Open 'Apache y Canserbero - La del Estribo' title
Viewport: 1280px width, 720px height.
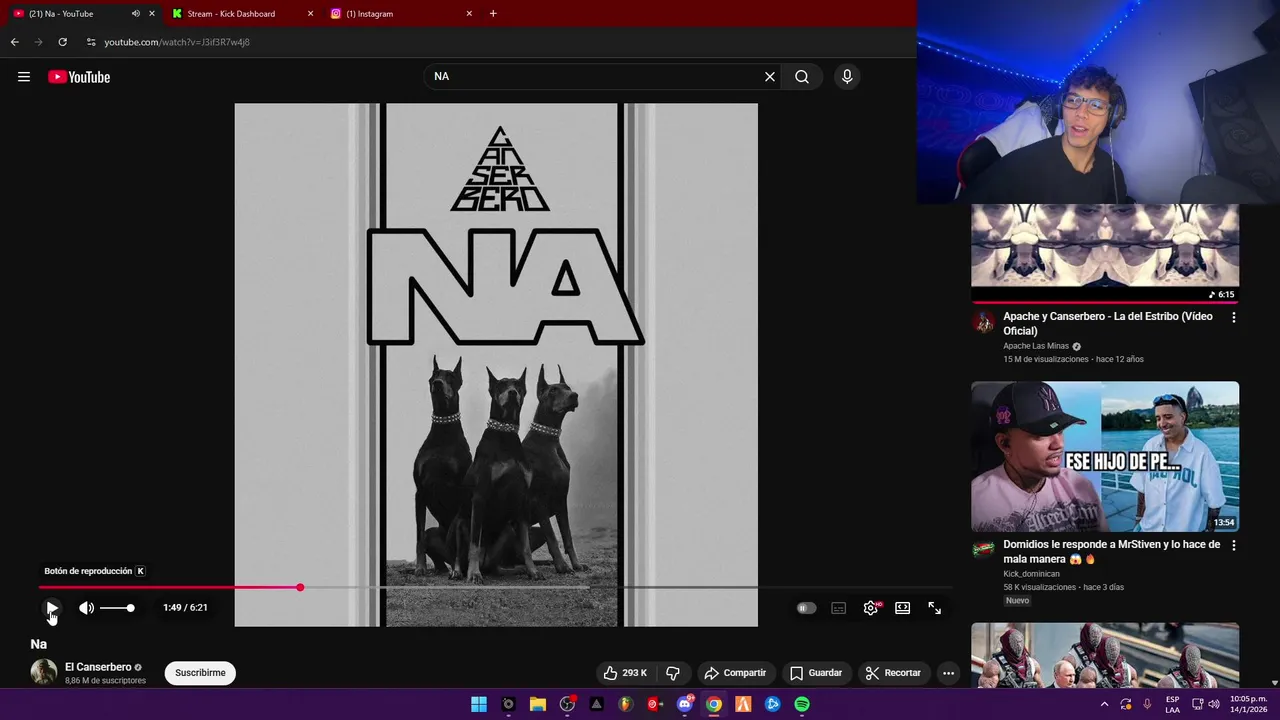click(x=1108, y=323)
